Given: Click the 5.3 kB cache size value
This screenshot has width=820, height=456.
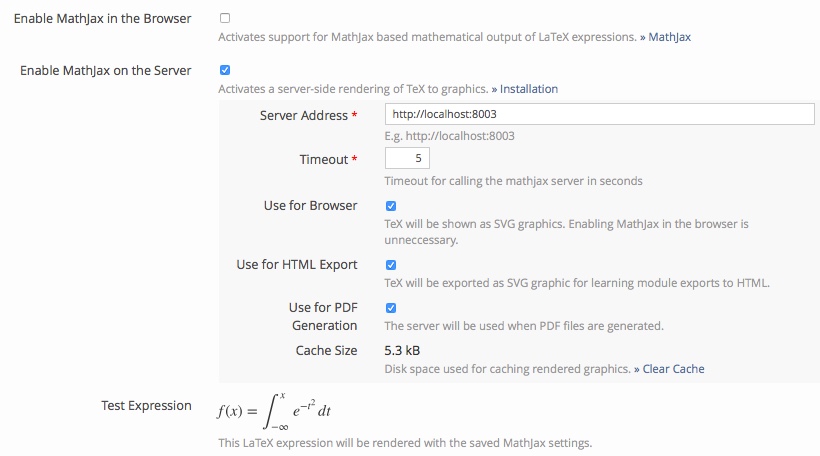Looking at the screenshot, I should (402, 351).
